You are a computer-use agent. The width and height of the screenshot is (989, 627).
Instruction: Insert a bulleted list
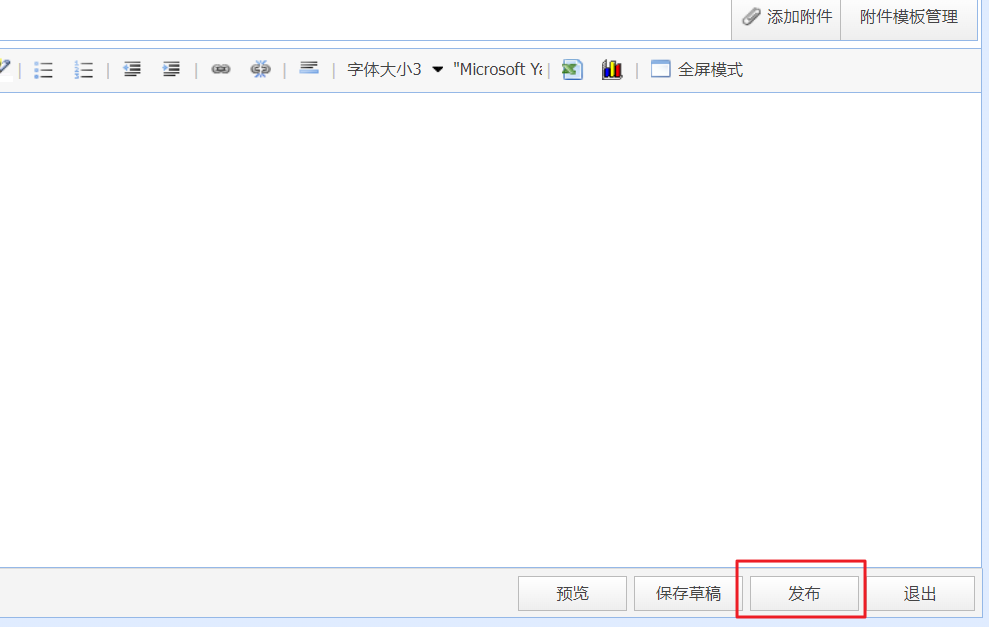tap(44, 69)
